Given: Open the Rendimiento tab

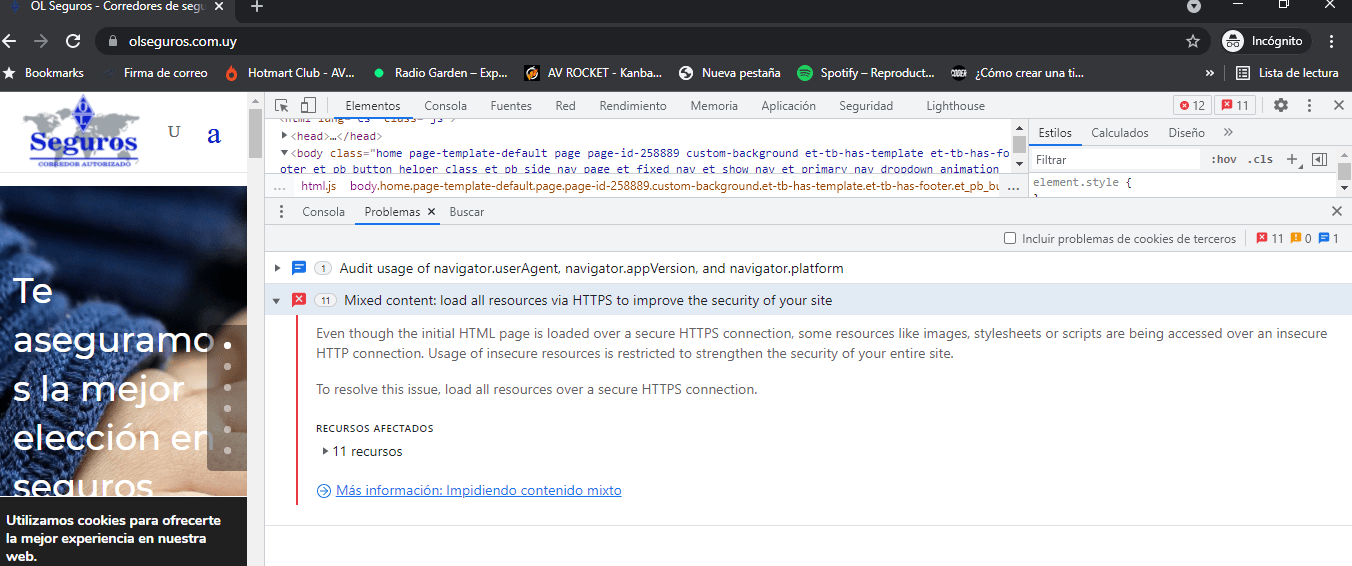Looking at the screenshot, I should click(633, 105).
